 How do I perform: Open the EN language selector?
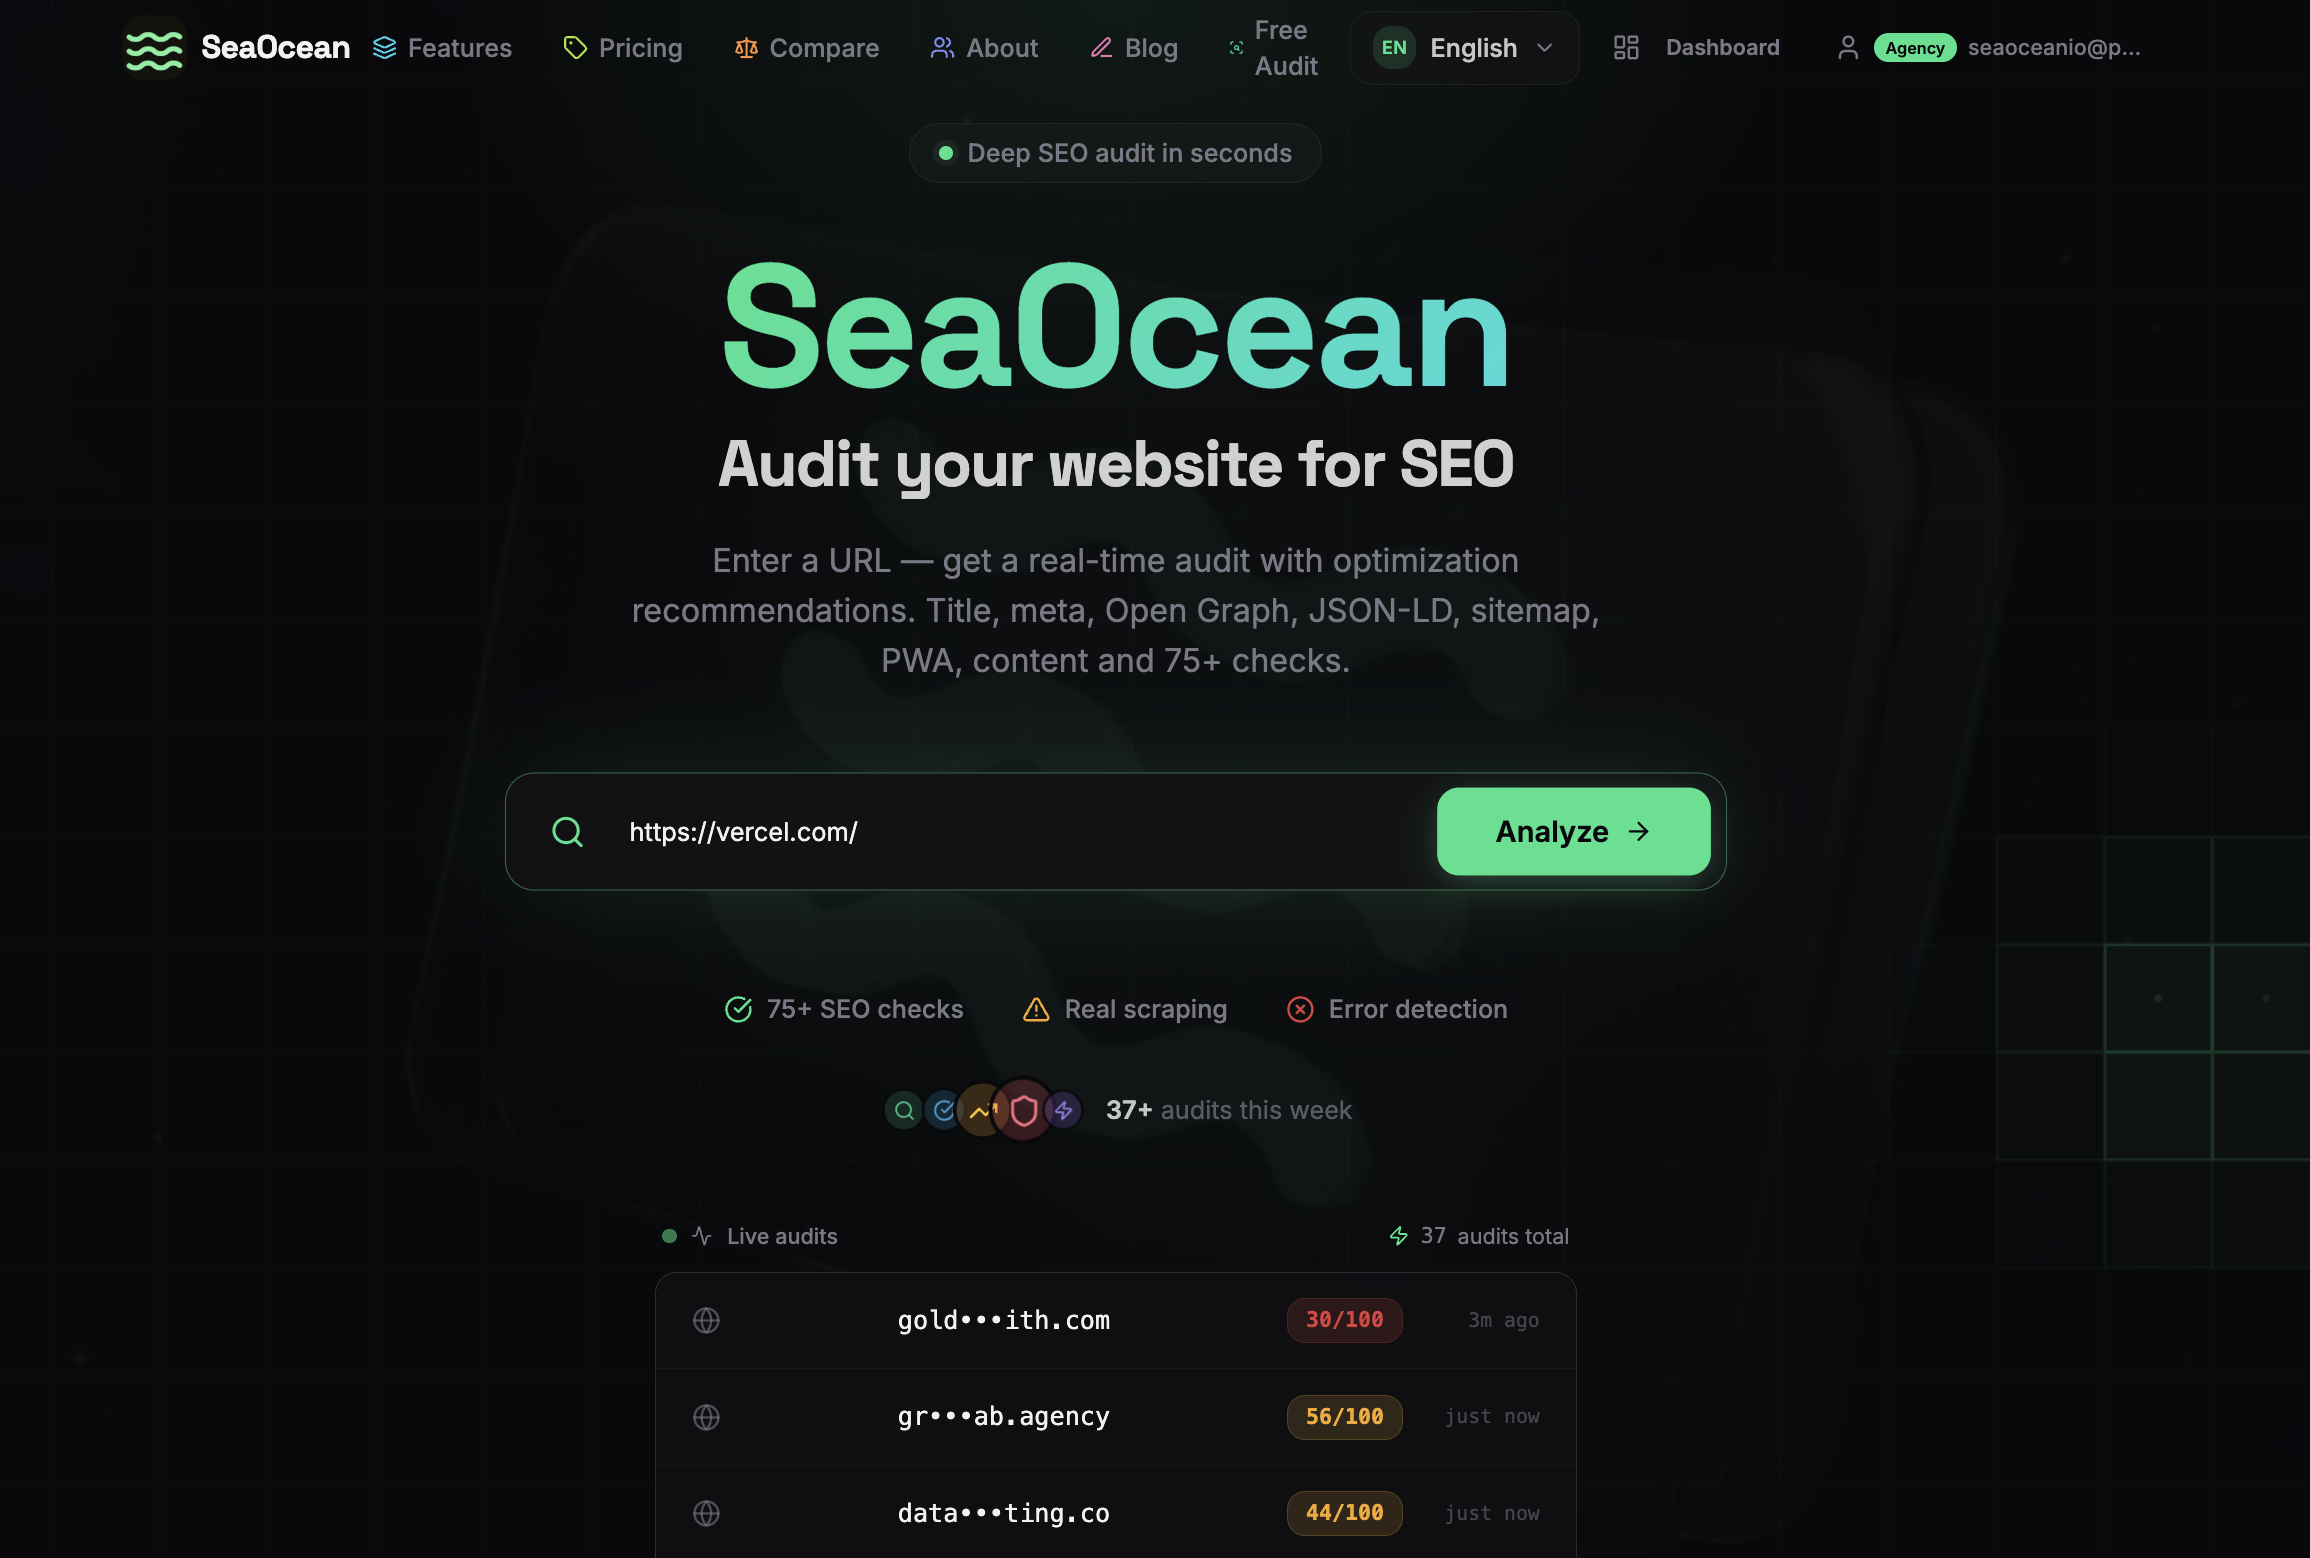pyautogui.click(x=1465, y=48)
